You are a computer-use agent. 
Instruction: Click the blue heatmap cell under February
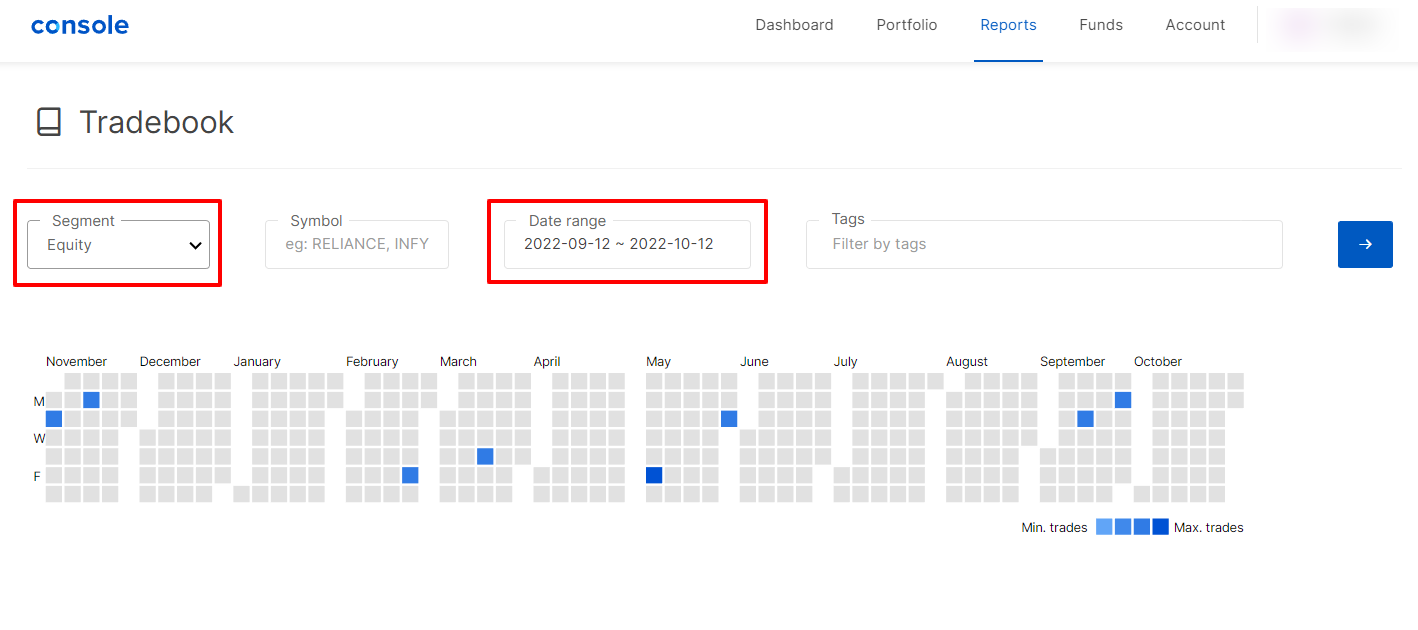[x=410, y=475]
